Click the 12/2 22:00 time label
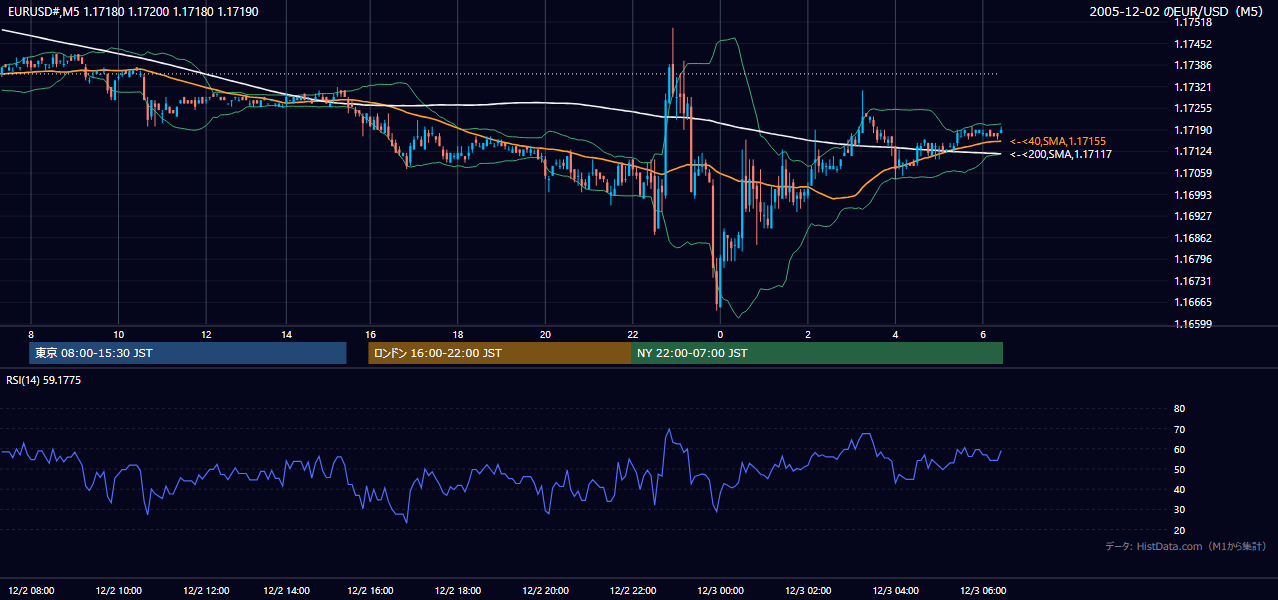 click(631, 590)
